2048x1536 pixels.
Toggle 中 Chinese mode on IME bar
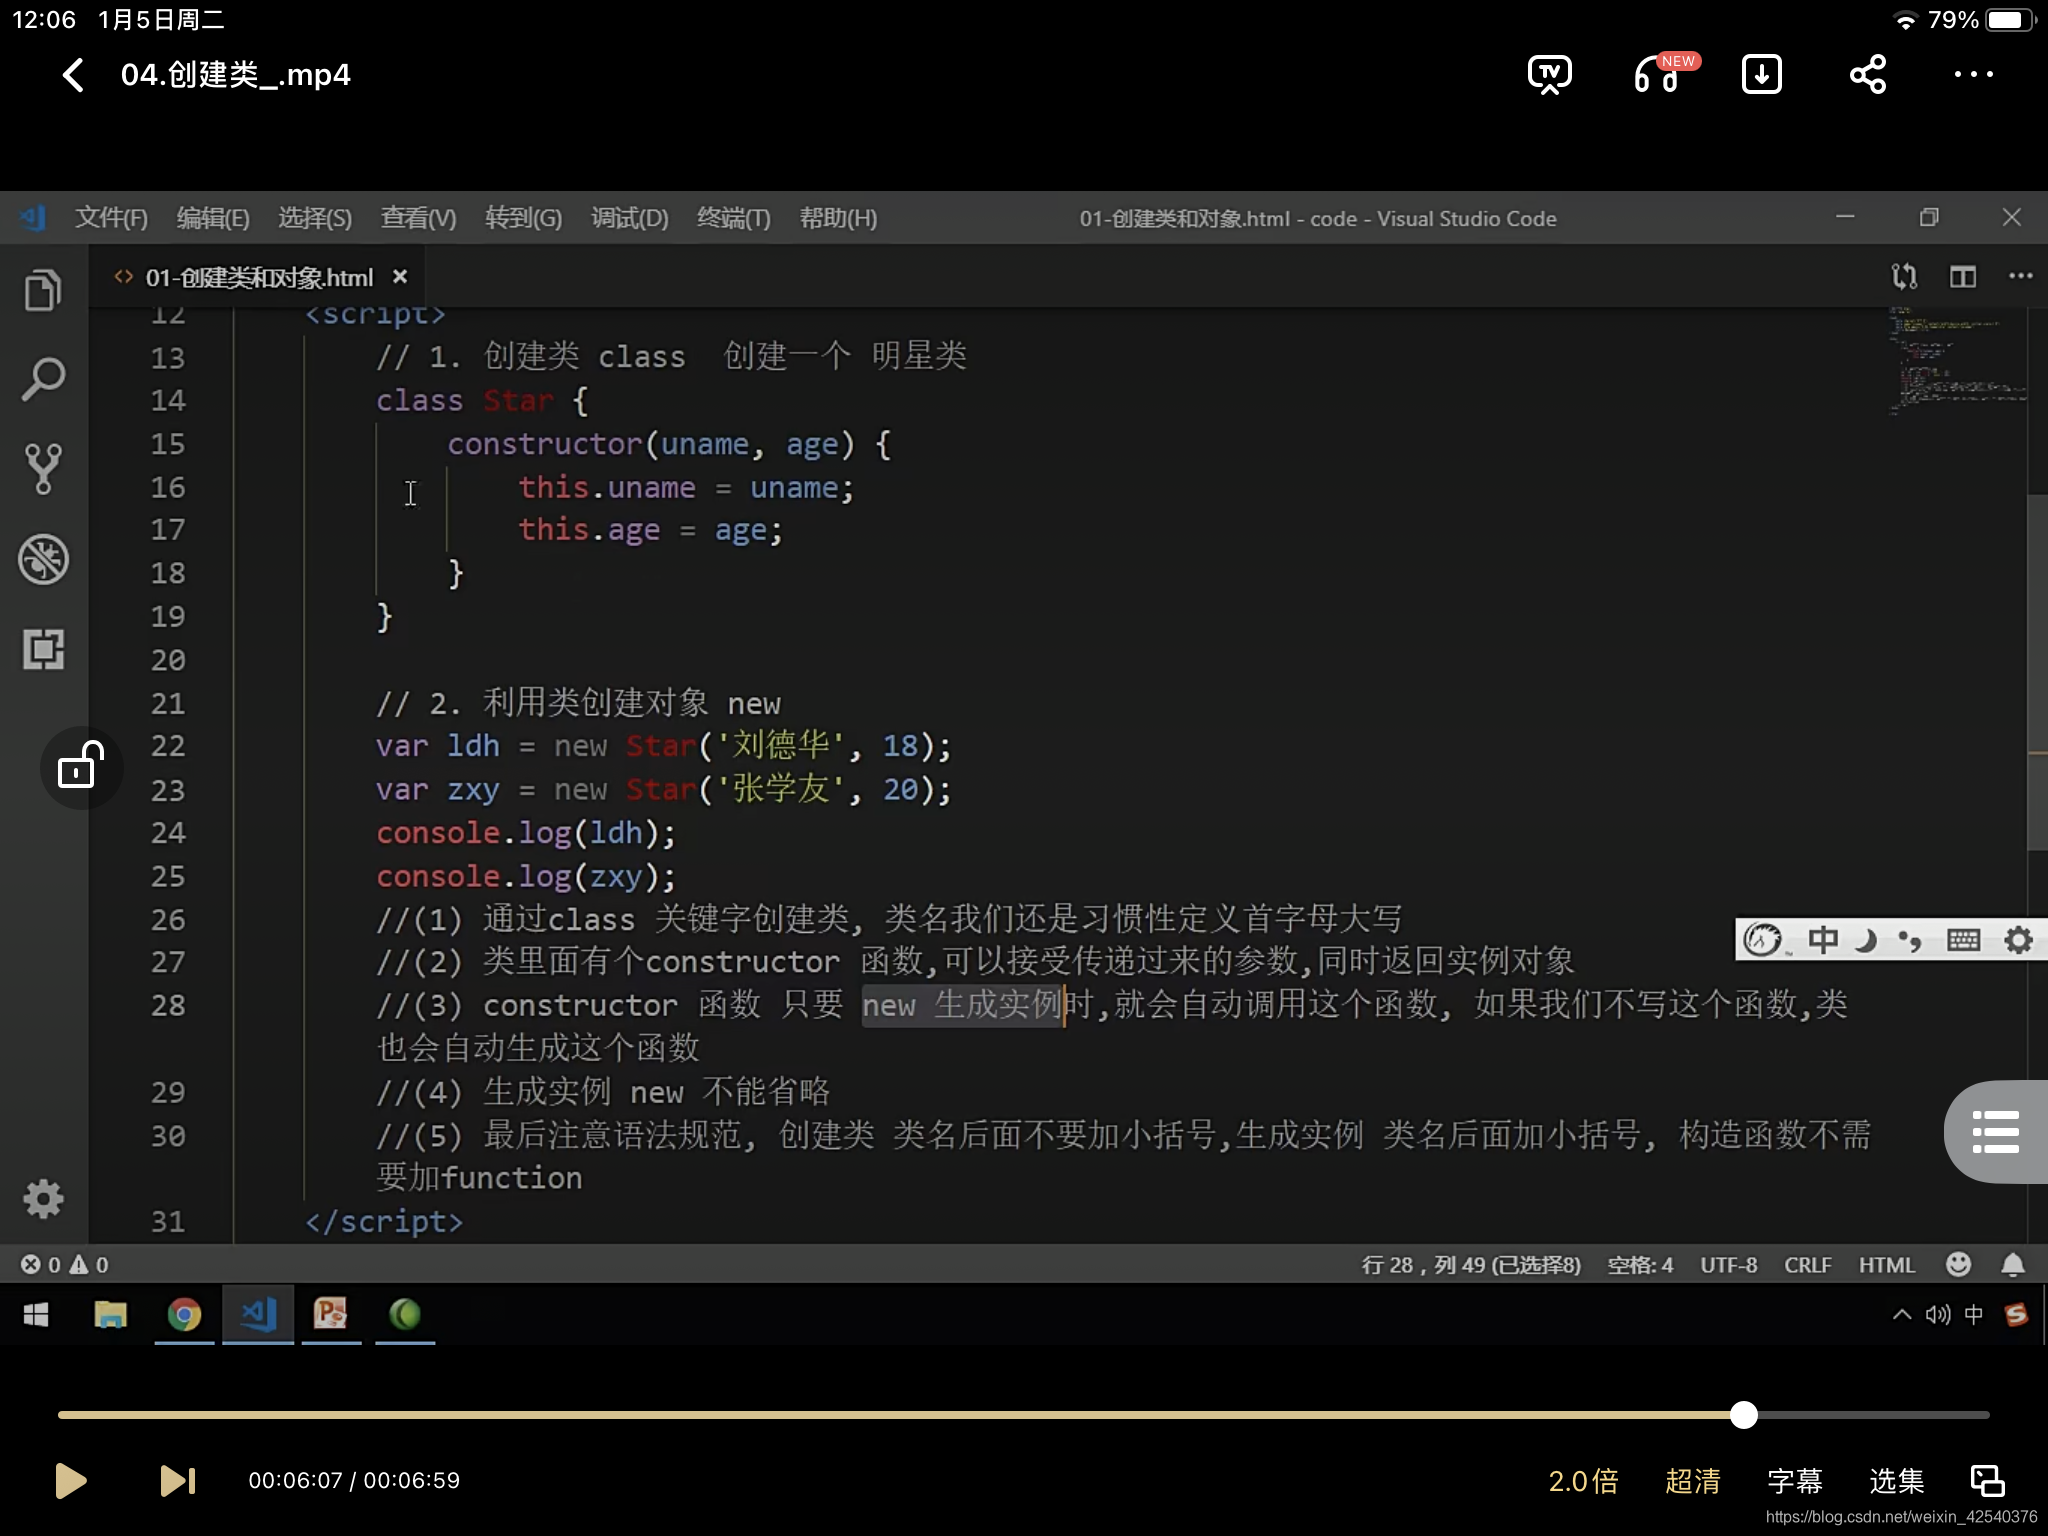1822,940
